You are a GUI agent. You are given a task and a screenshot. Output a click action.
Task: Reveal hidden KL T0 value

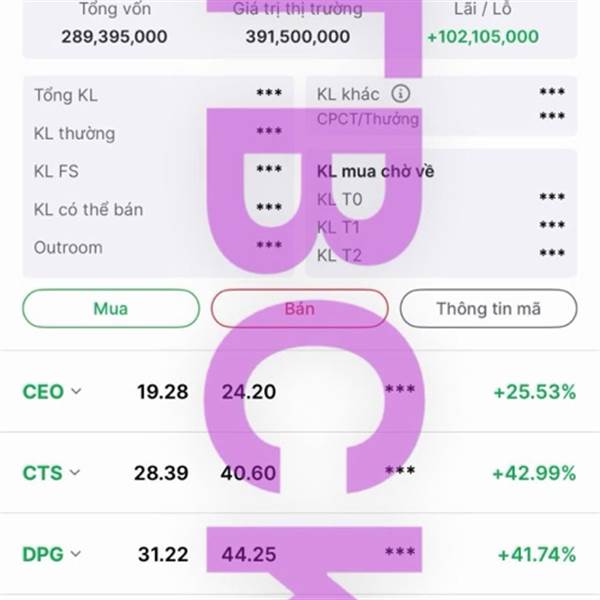pyautogui.click(x=552, y=197)
